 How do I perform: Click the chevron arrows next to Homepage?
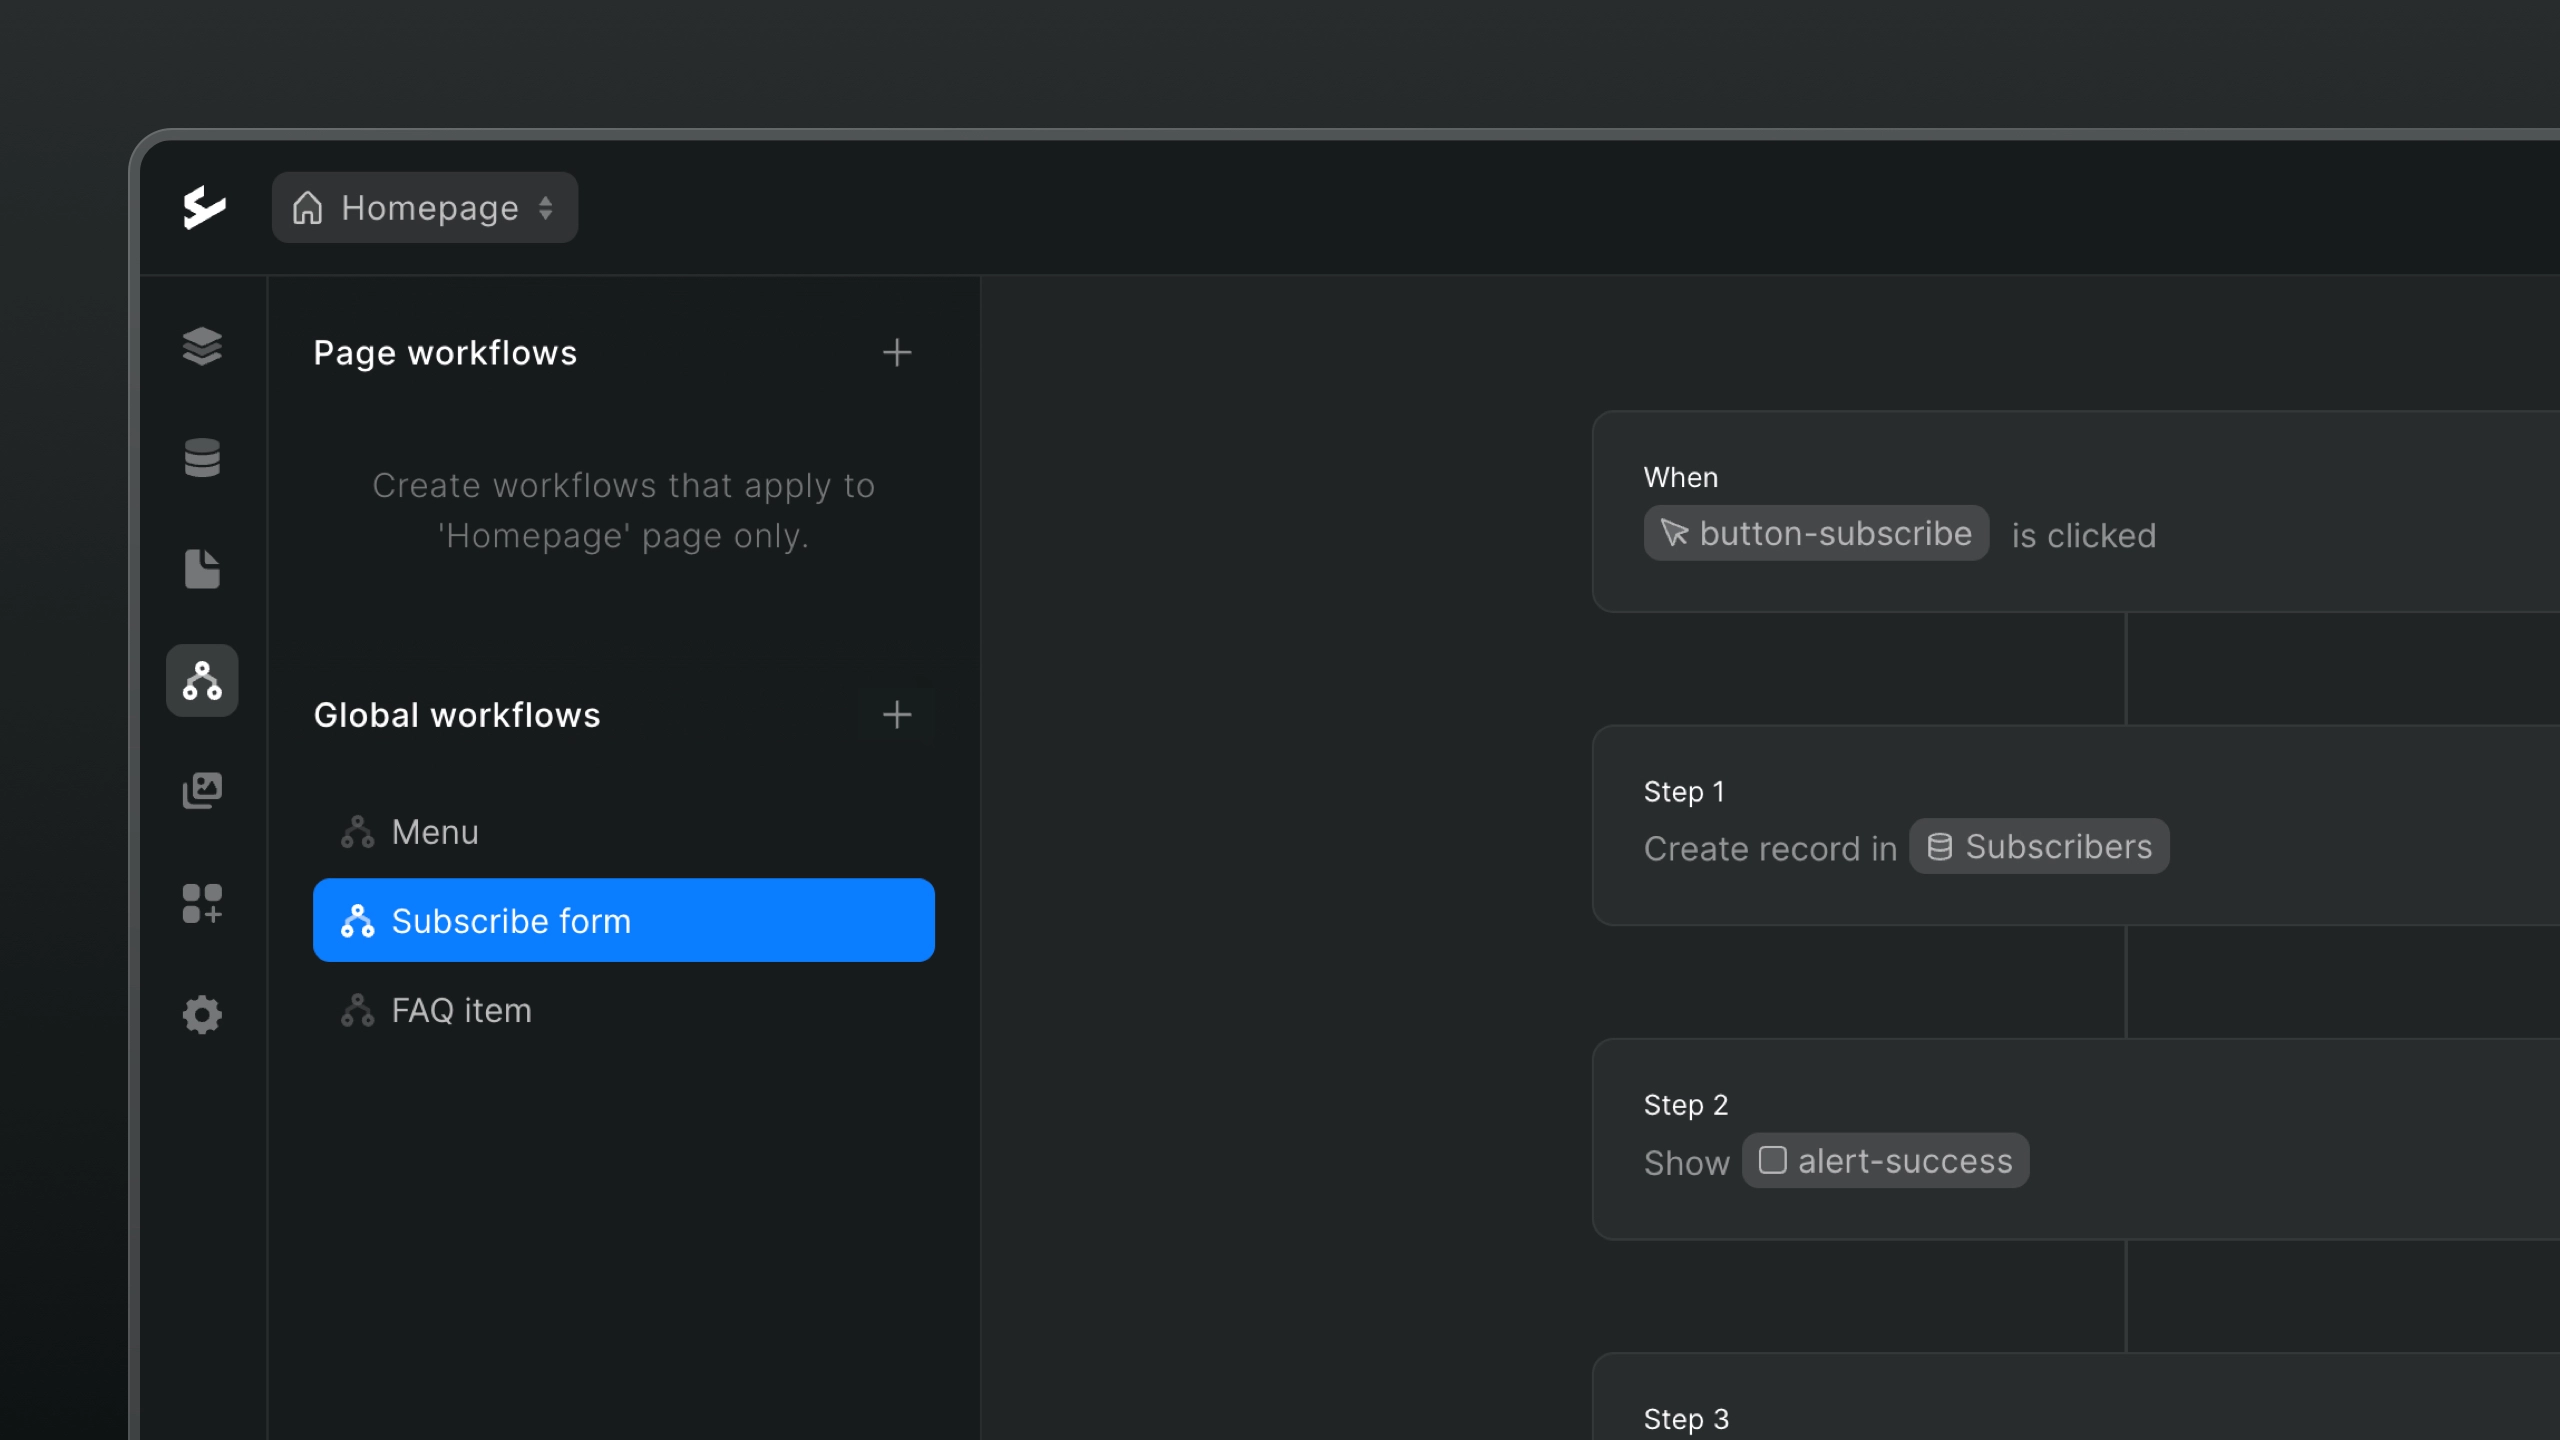tap(548, 207)
